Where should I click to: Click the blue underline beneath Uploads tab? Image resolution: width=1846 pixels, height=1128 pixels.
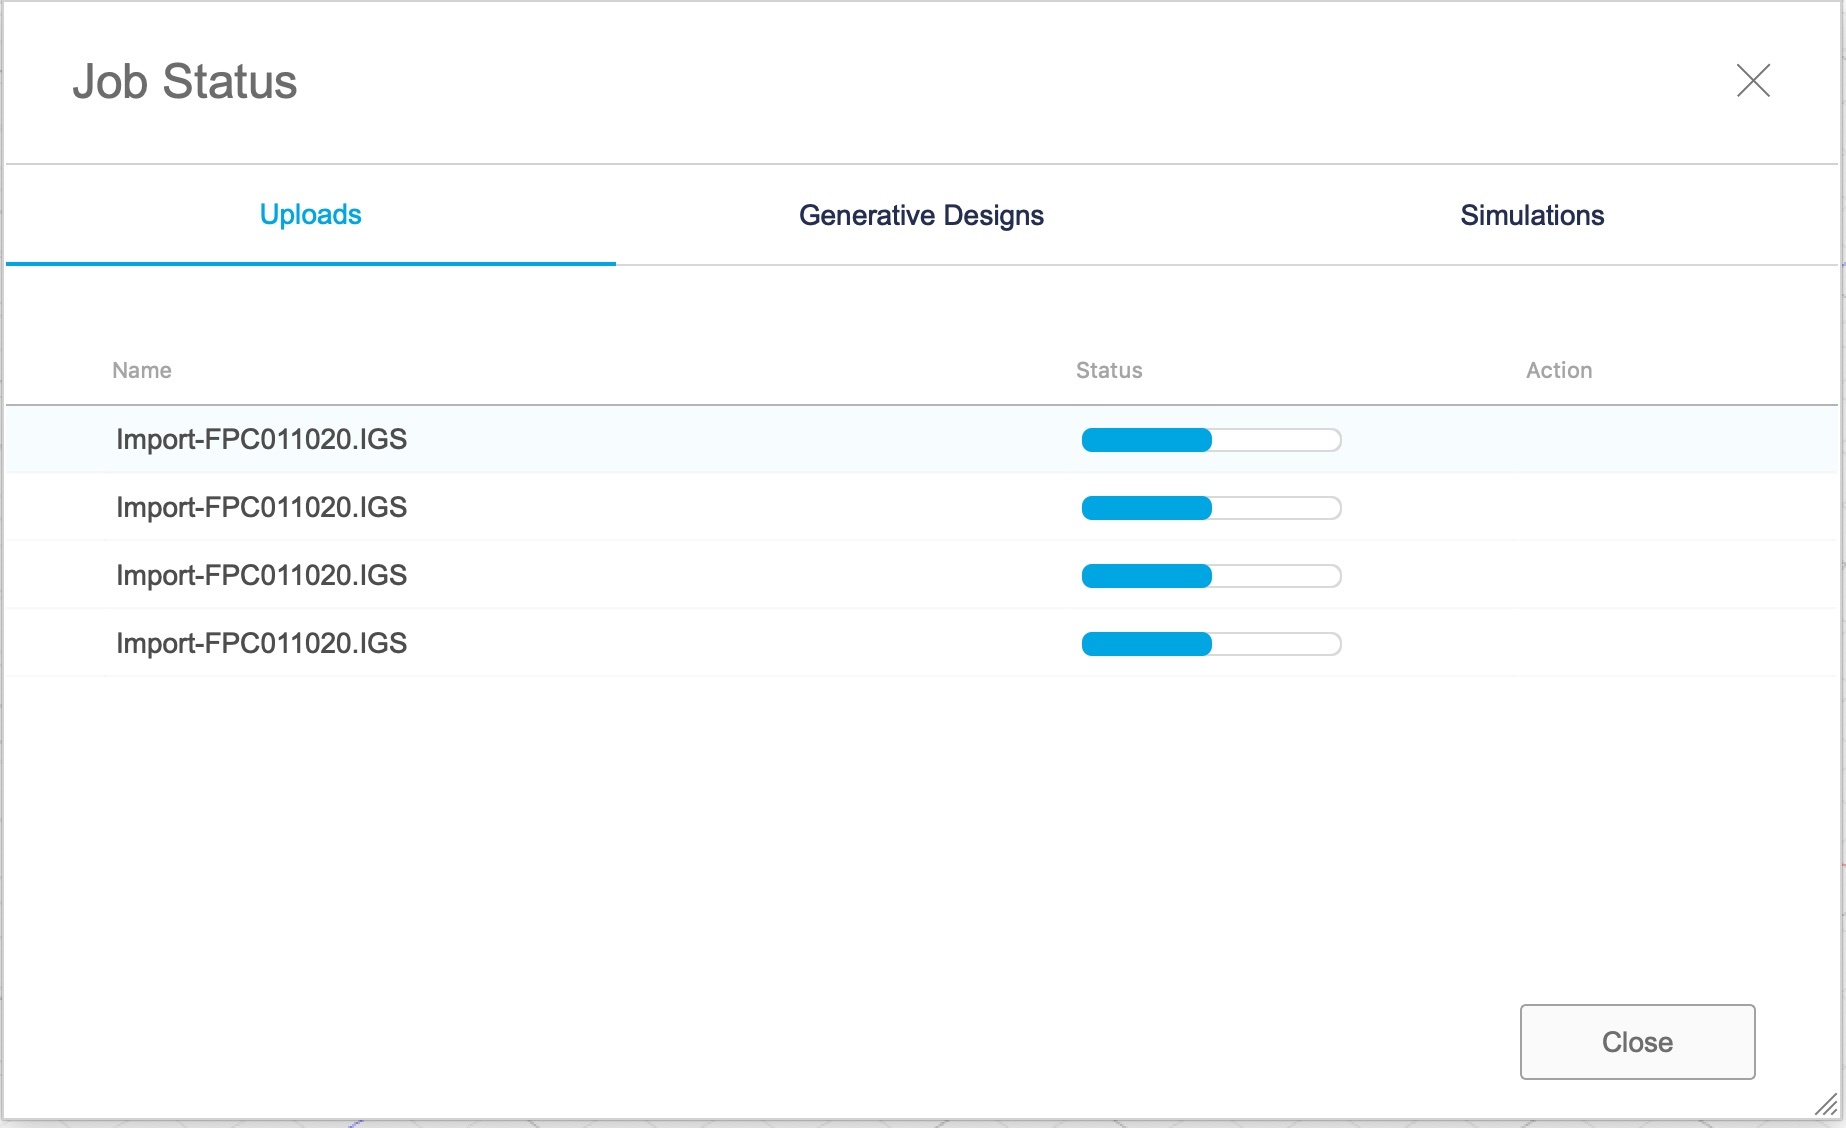point(310,264)
